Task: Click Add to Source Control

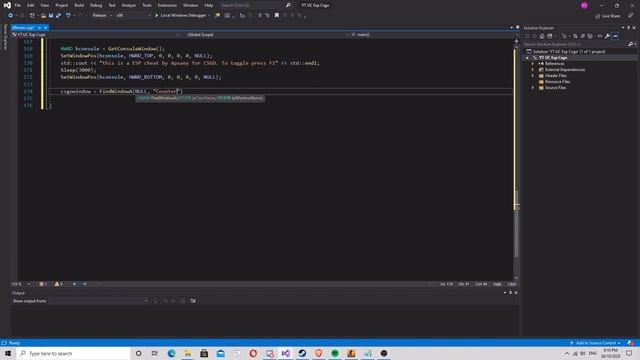Action: pos(596,343)
